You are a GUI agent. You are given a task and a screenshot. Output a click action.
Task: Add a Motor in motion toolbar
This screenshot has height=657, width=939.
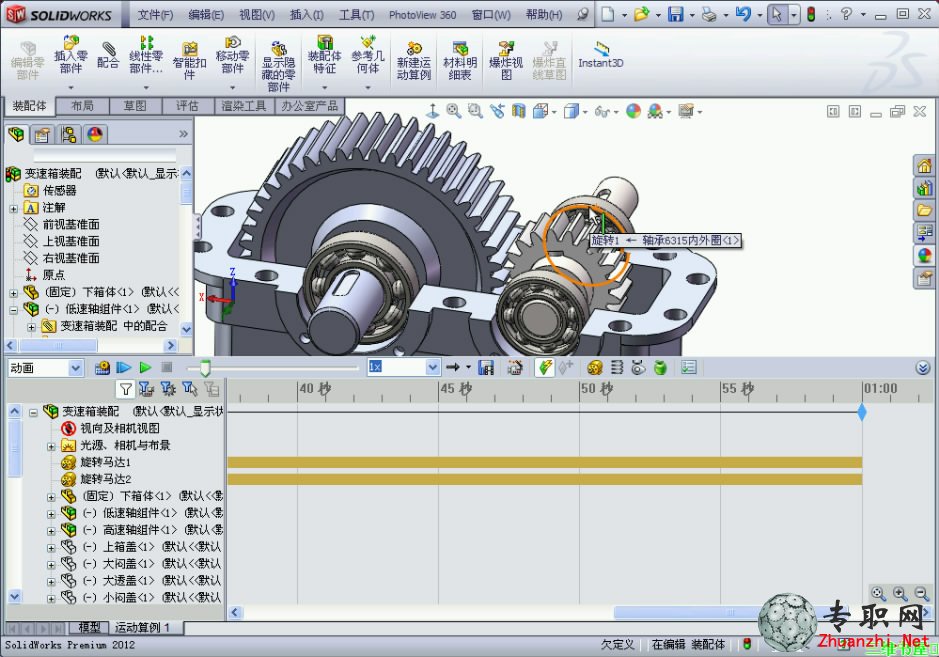click(x=595, y=367)
